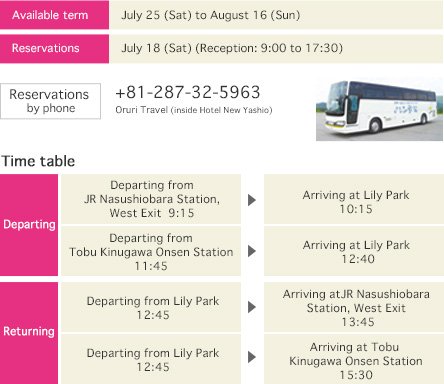The image size is (444, 384).
Task: Select the Arriving at Lily Park 10:15 cell
Action: (x=354, y=199)
